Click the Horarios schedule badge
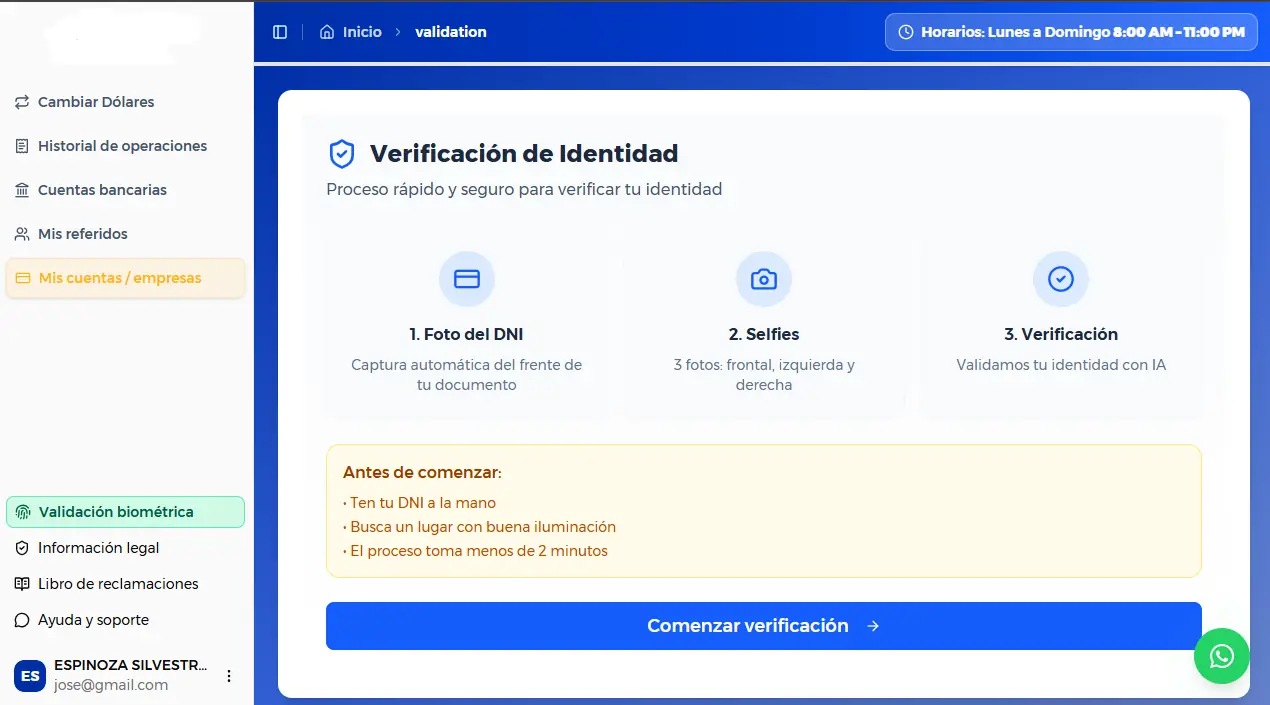This screenshot has height=705, width=1270. point(1071,32)
